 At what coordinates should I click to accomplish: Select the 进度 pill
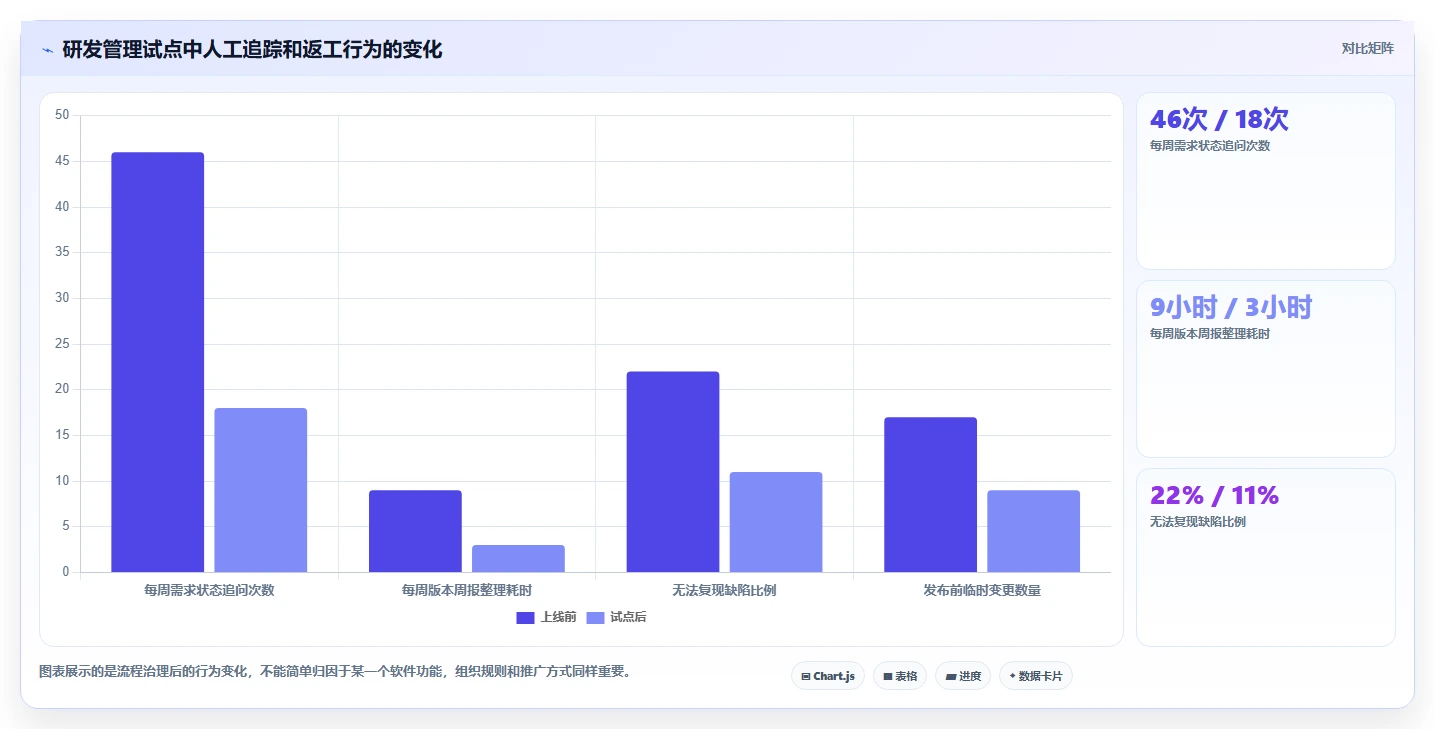(x=963, y=676)
